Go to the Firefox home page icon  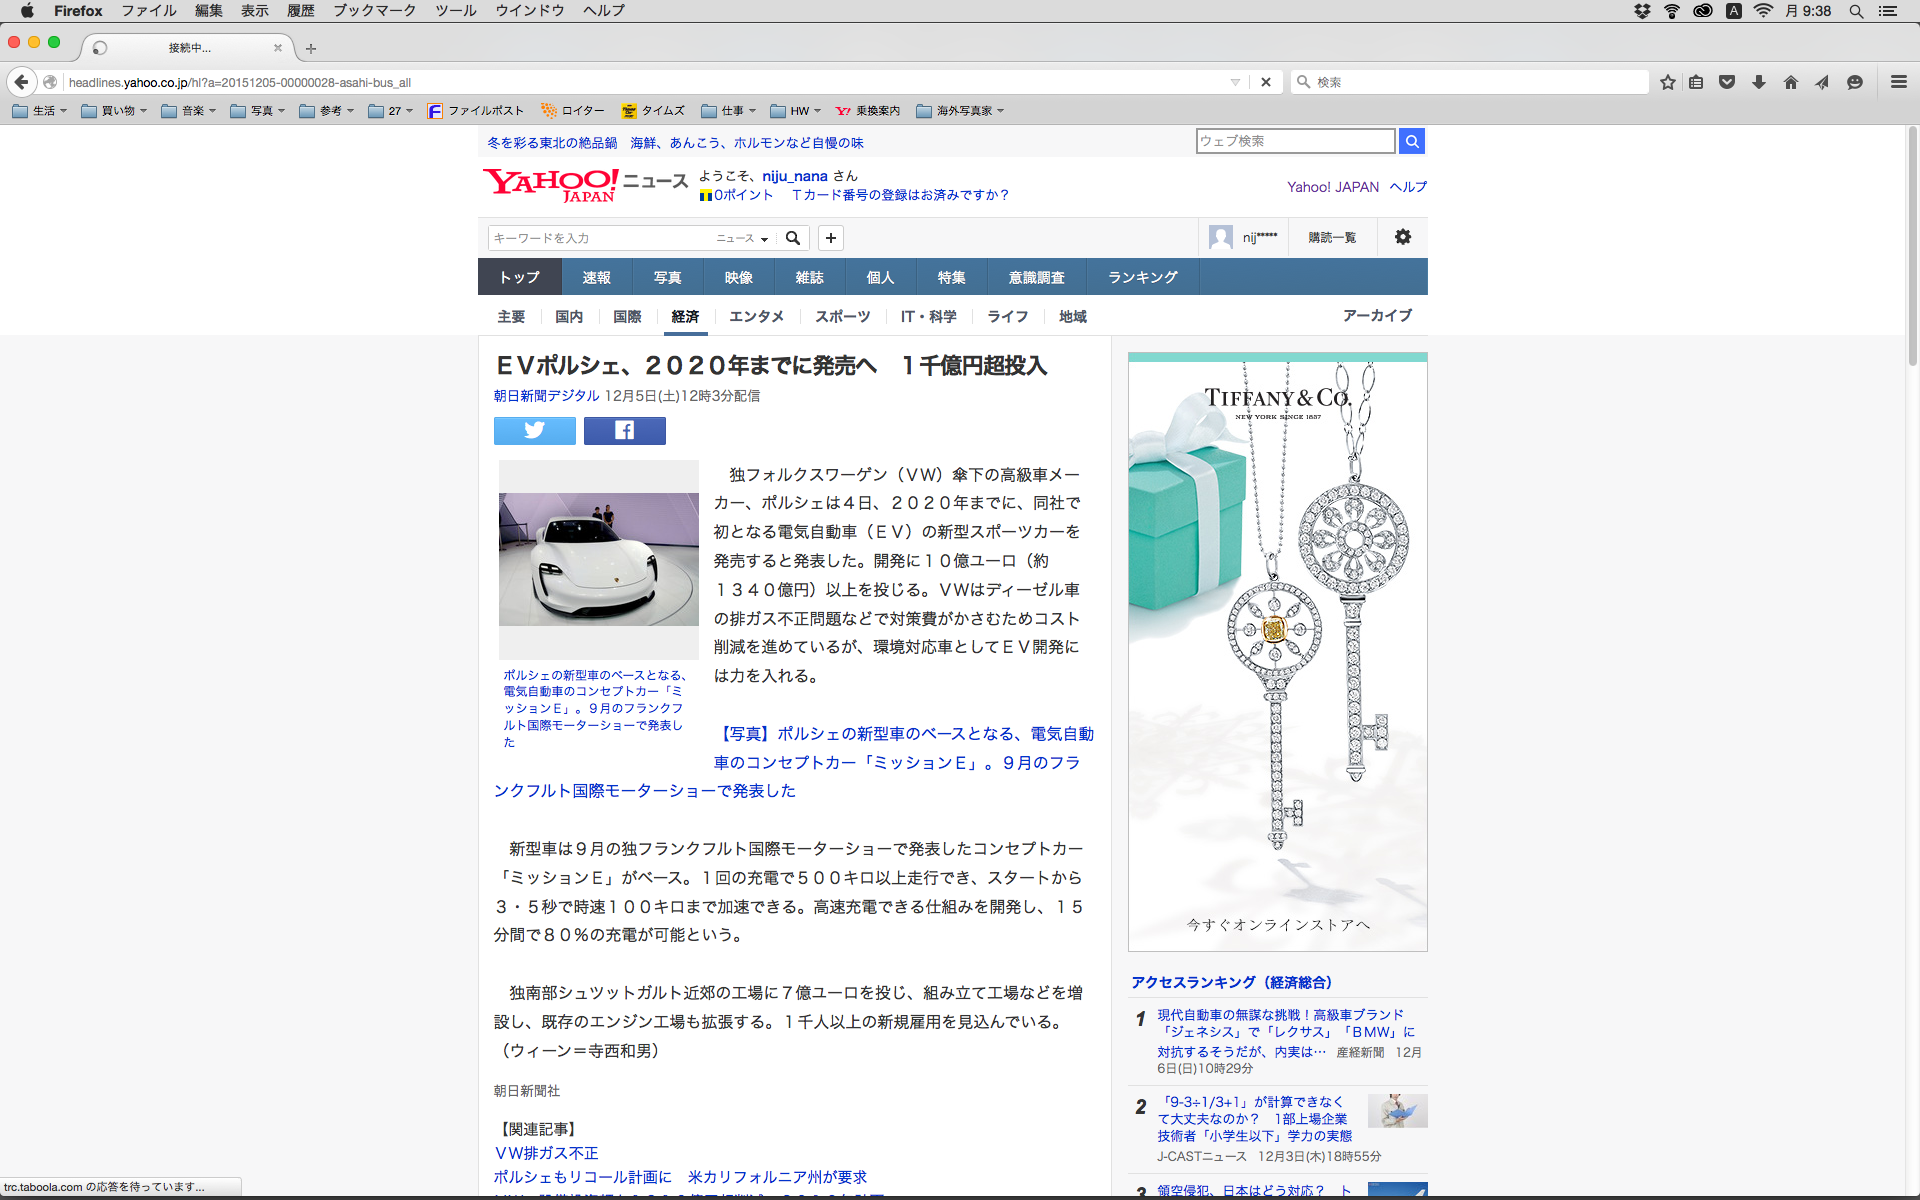(1791, 82)
